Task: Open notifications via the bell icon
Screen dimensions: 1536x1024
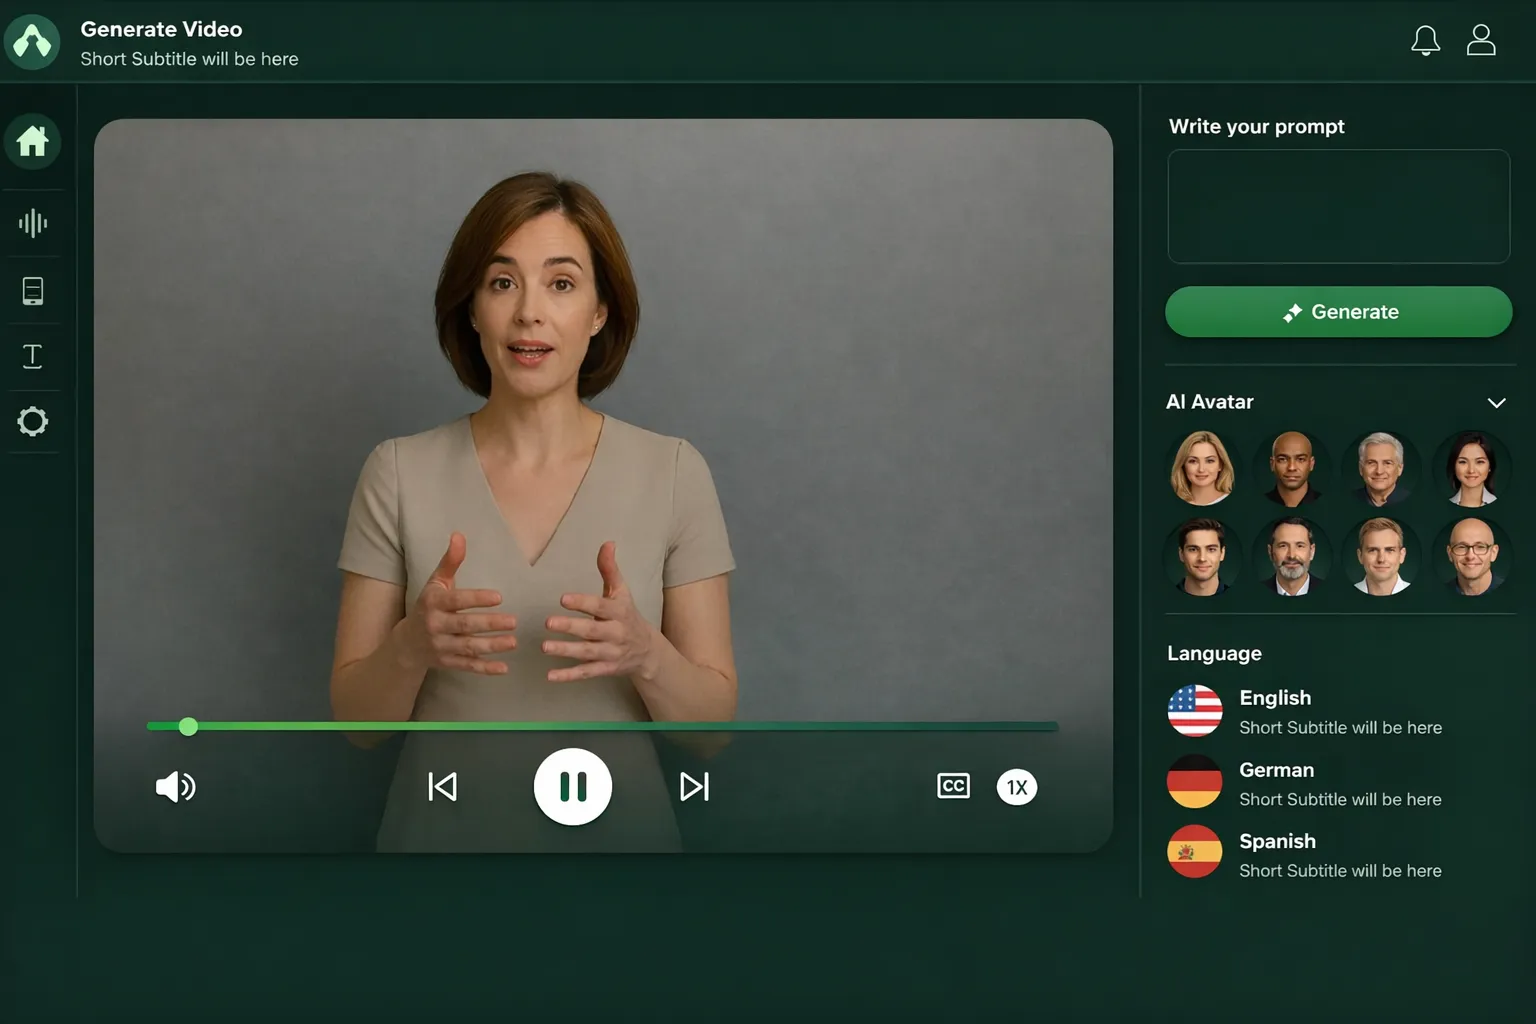Action: click(x=1426, y=41)
